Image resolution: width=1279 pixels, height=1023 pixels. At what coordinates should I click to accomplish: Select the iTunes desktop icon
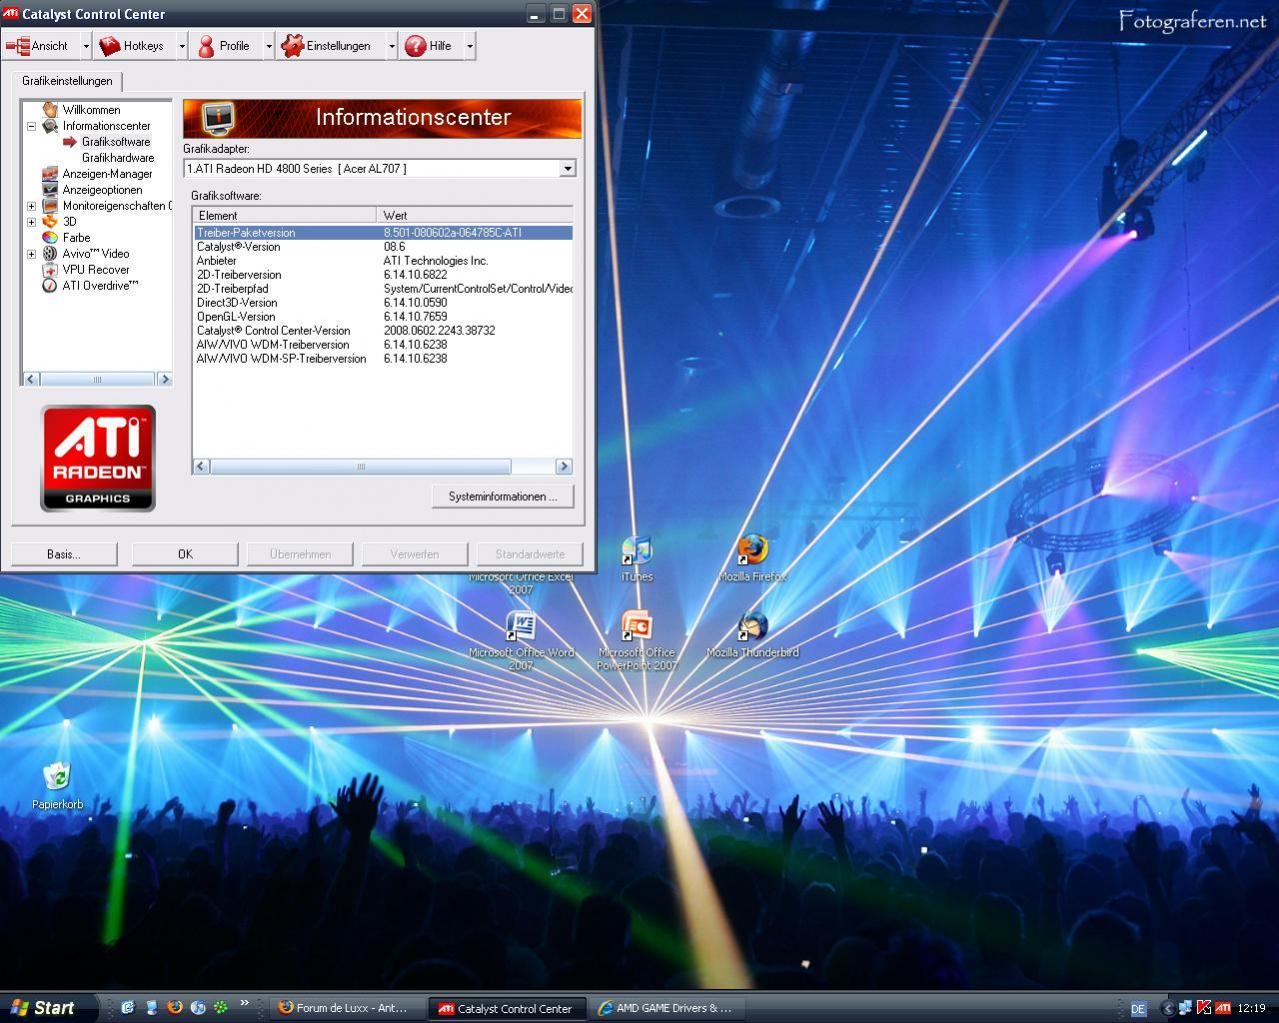point(637,560)
